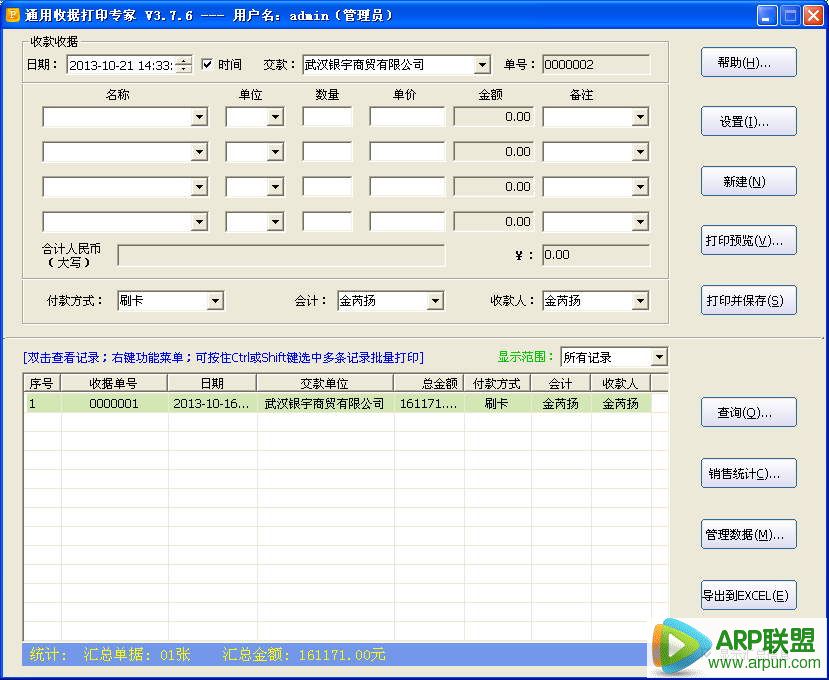Image resolution: width=829 pixels, height=680 pixels.
Task: Open the 设置 dialog
Action: (x=747, y=121)
